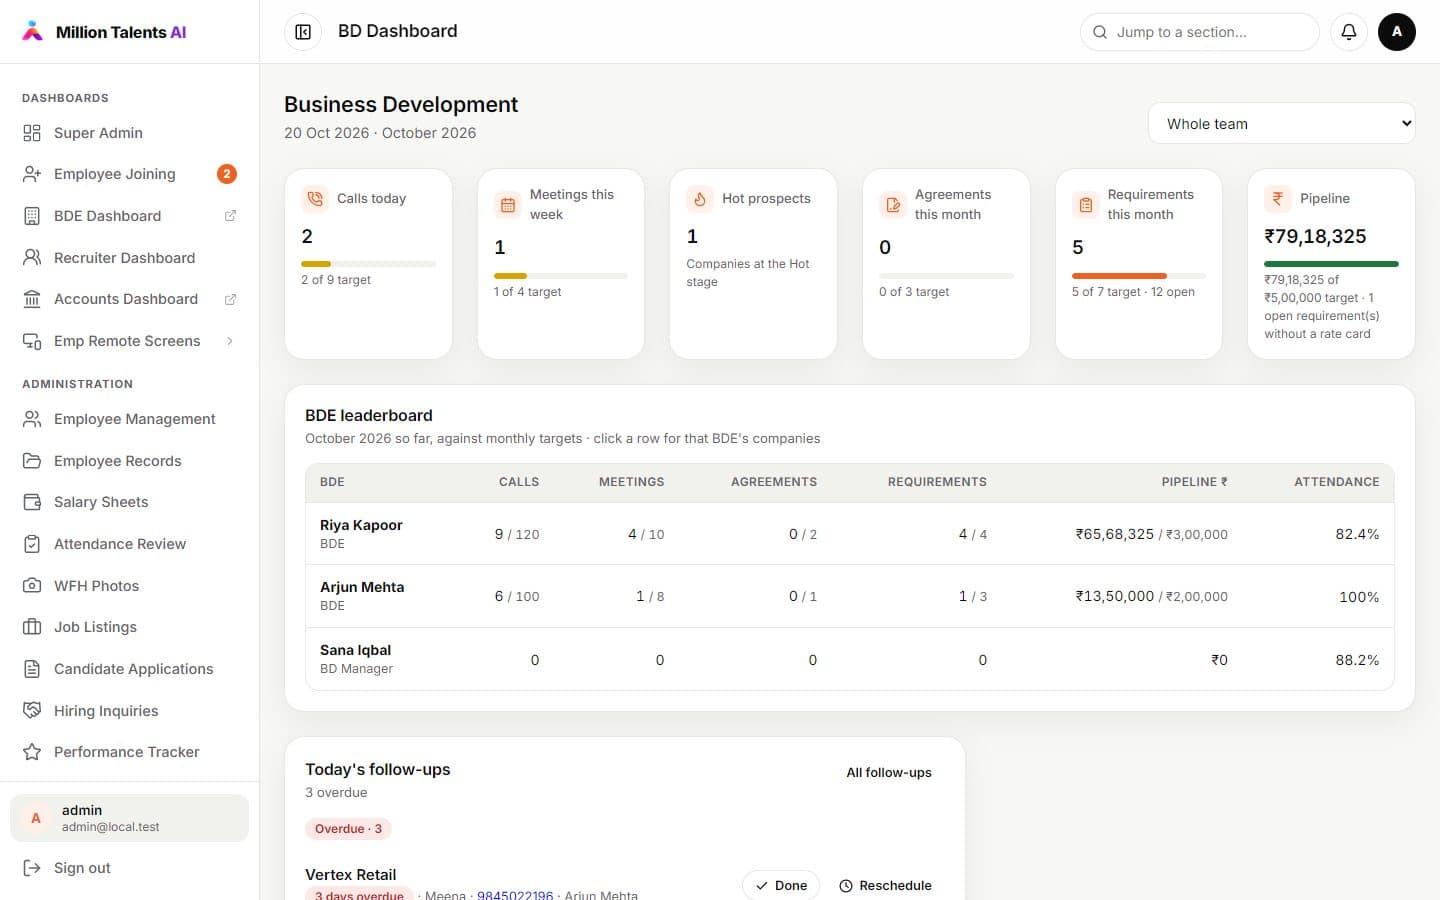Image resolution: width=1440 pixels, height=900 pixels.
Task: Click the Attendance Review clipboard icon
Action: coord(32,544)
